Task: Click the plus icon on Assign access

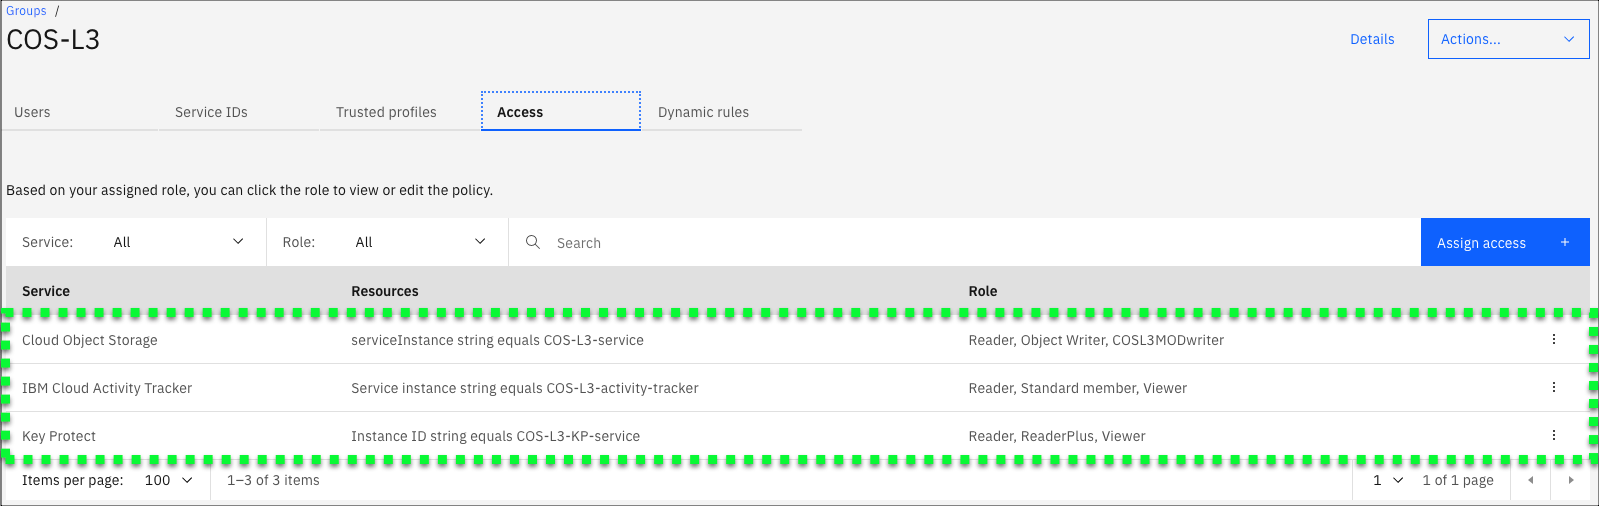Action: (1565, 242)
